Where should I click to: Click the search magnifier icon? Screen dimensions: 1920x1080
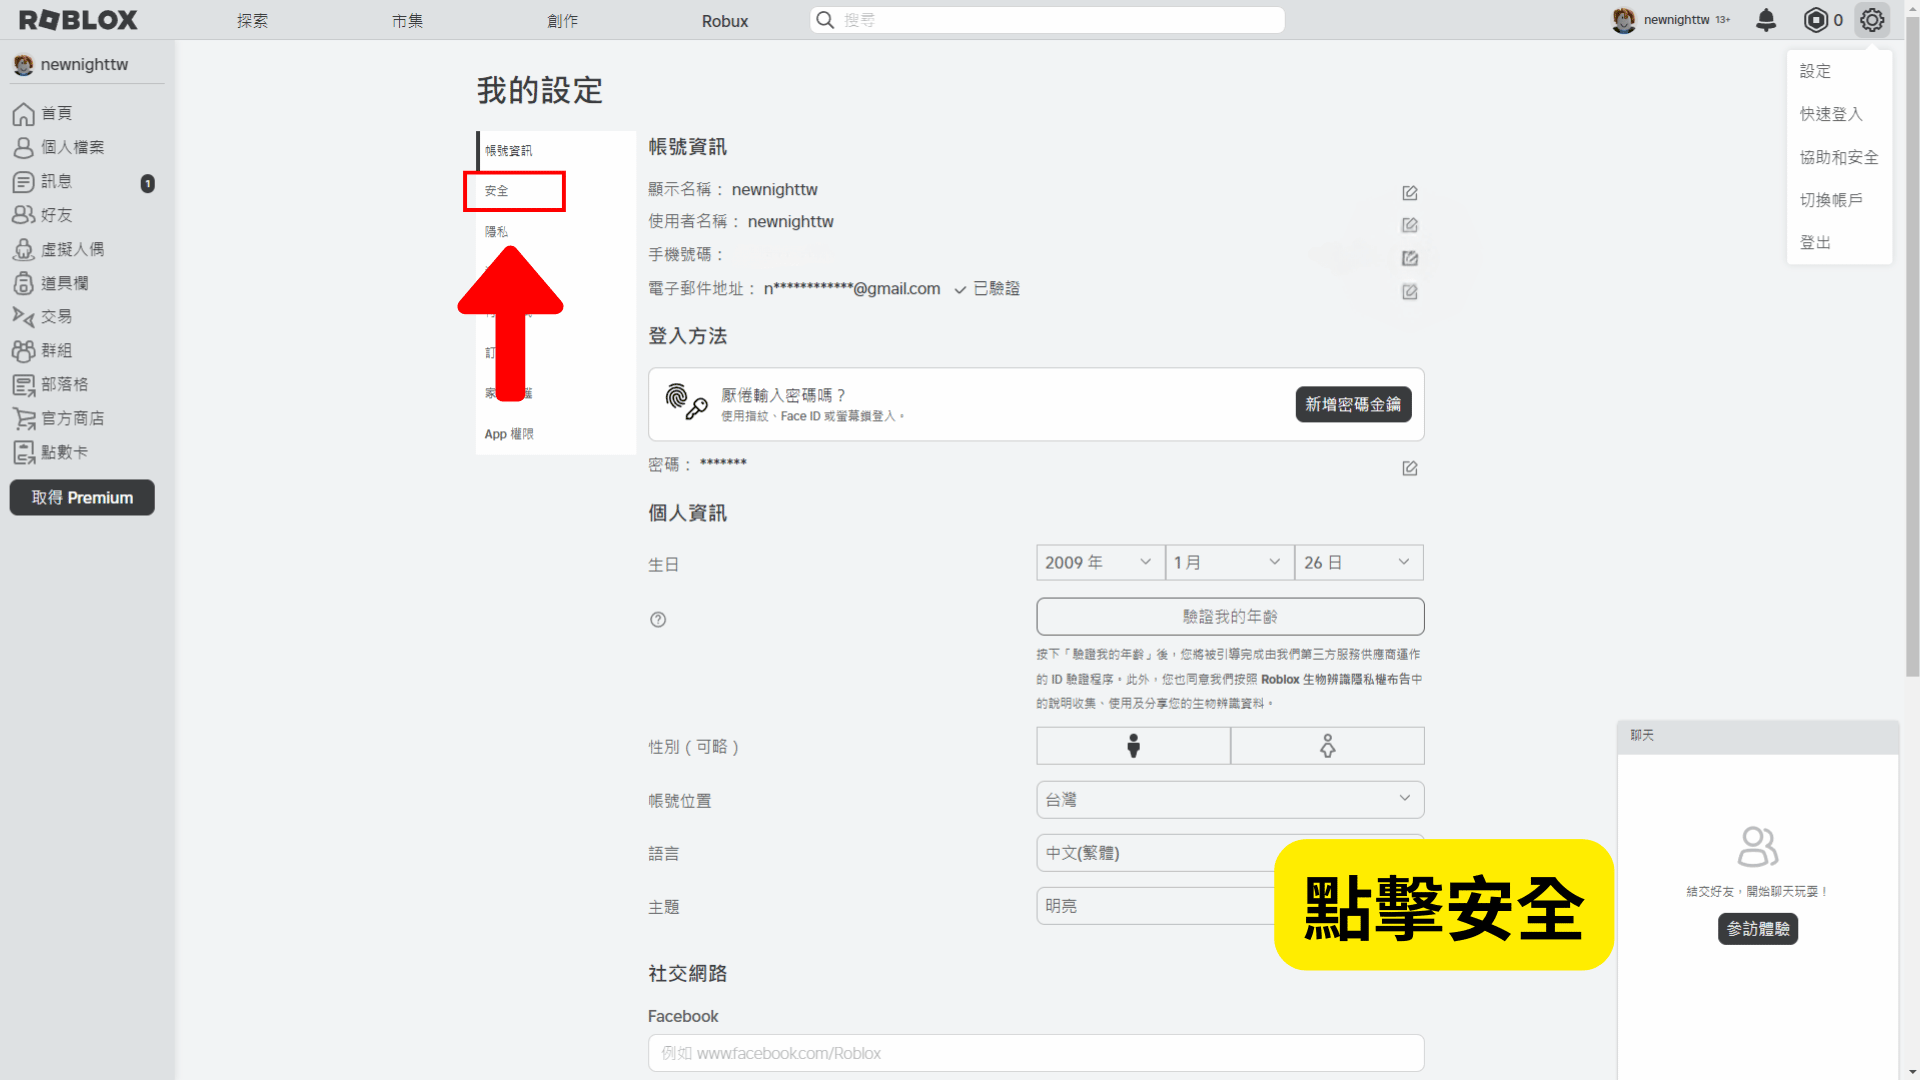[825, 20]
